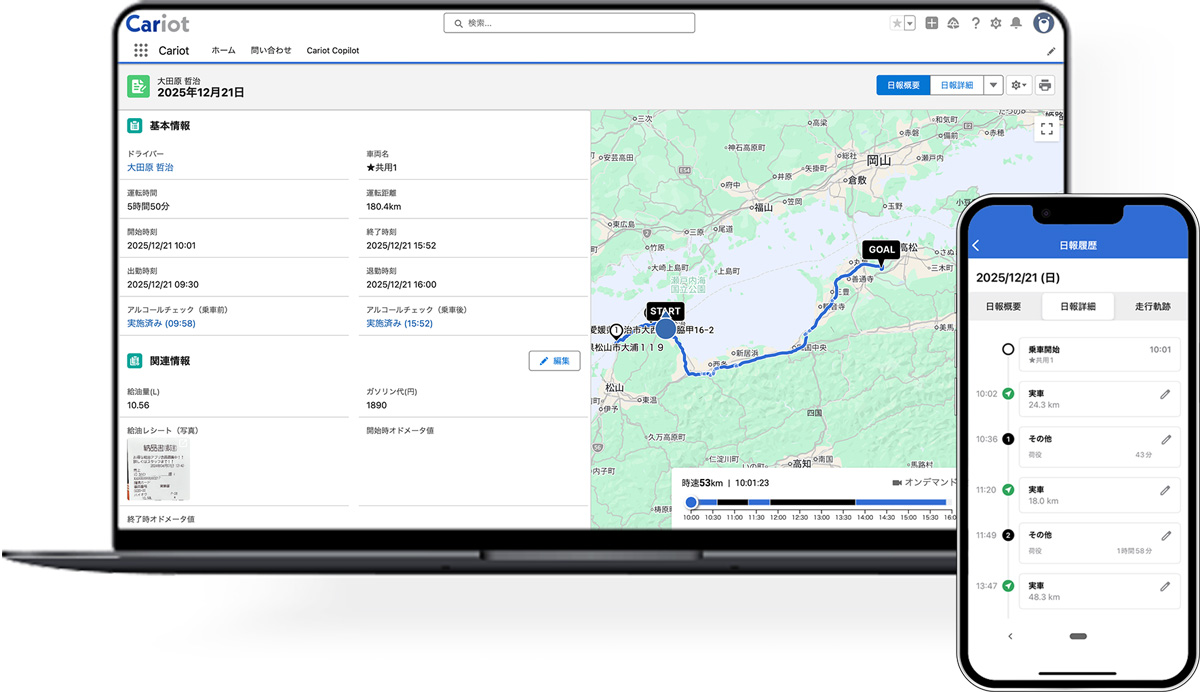This screenshot has width=1200, height=692.
Task: Select the 日報概要 button on desktop
Action: (903, 85)
